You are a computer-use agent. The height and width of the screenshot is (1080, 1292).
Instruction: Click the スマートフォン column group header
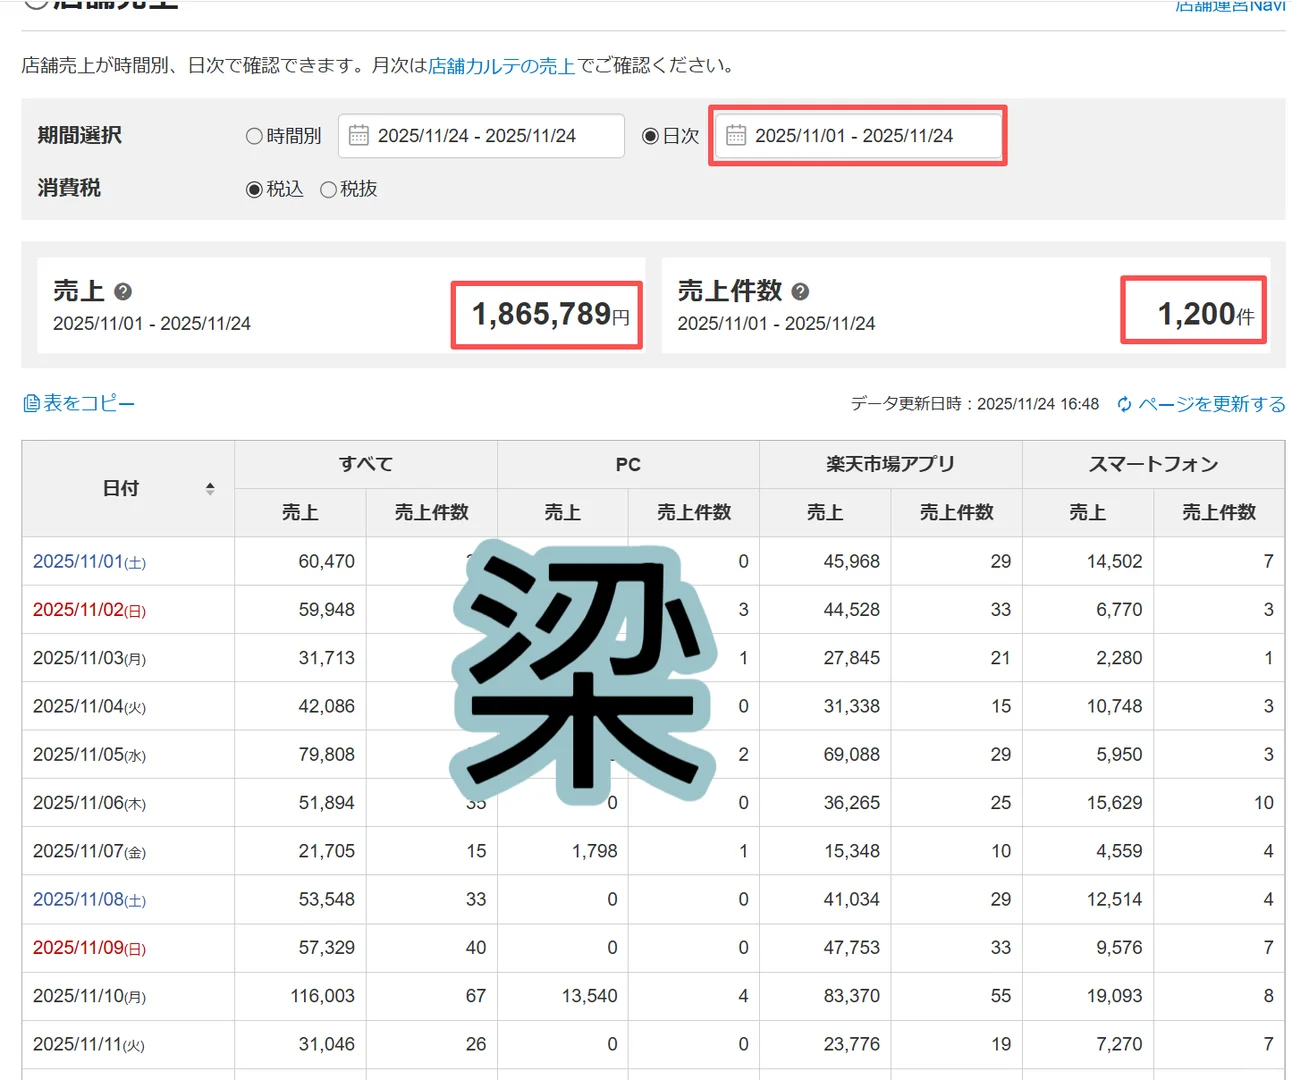click(1153, 464)
